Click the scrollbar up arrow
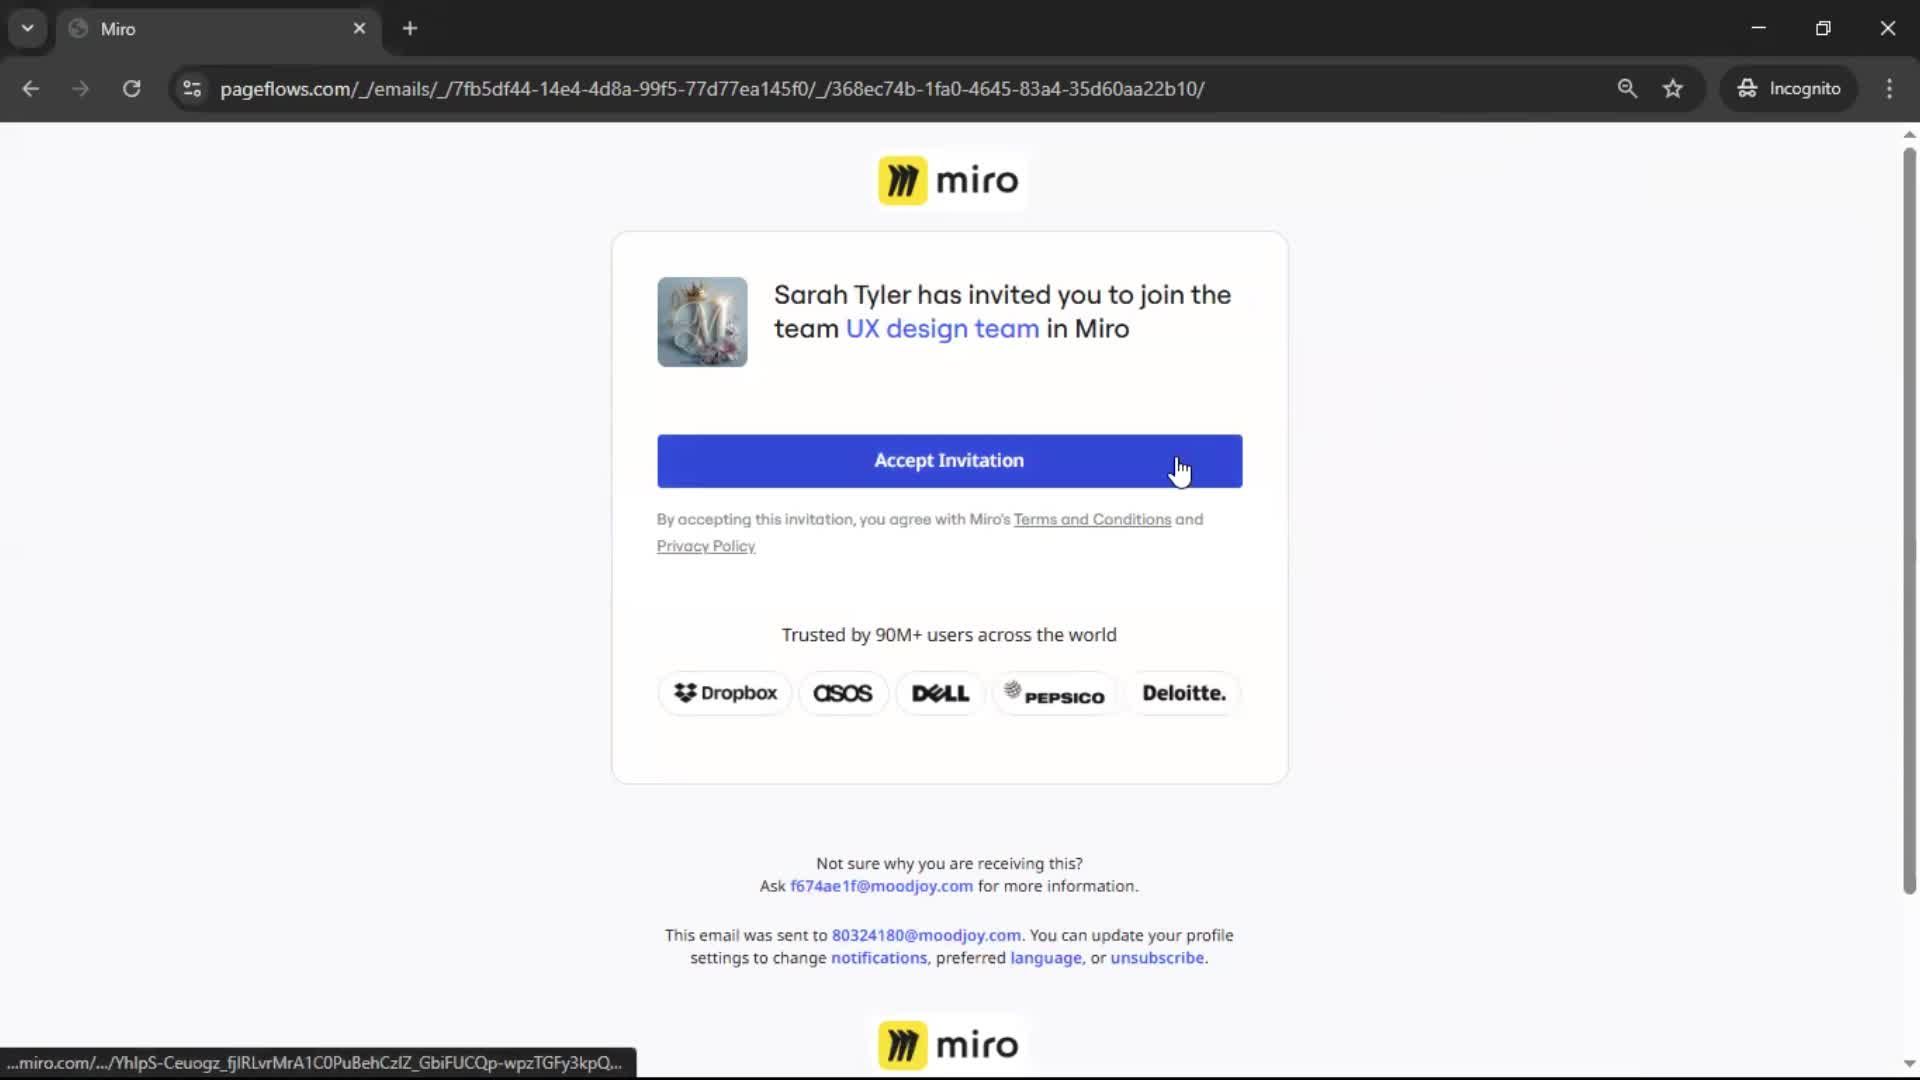Image resolution: width=1920 pixels, height=1080 pixels. pos(1909,134)
